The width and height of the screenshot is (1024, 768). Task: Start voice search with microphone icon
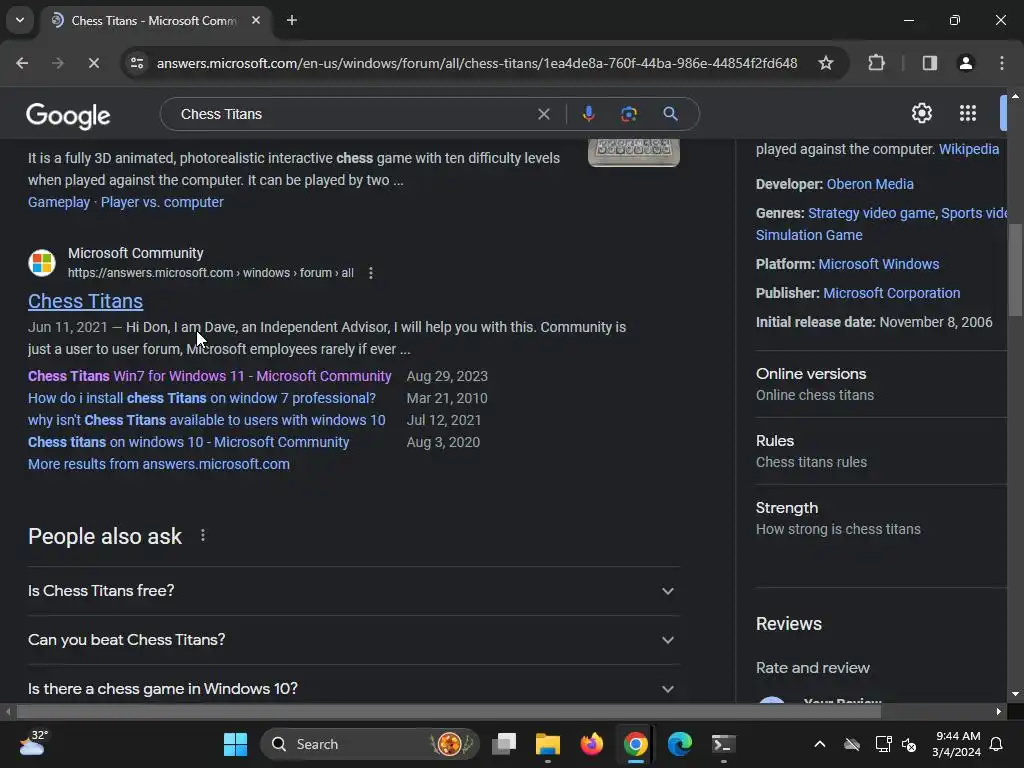click(x=588, y=114)
